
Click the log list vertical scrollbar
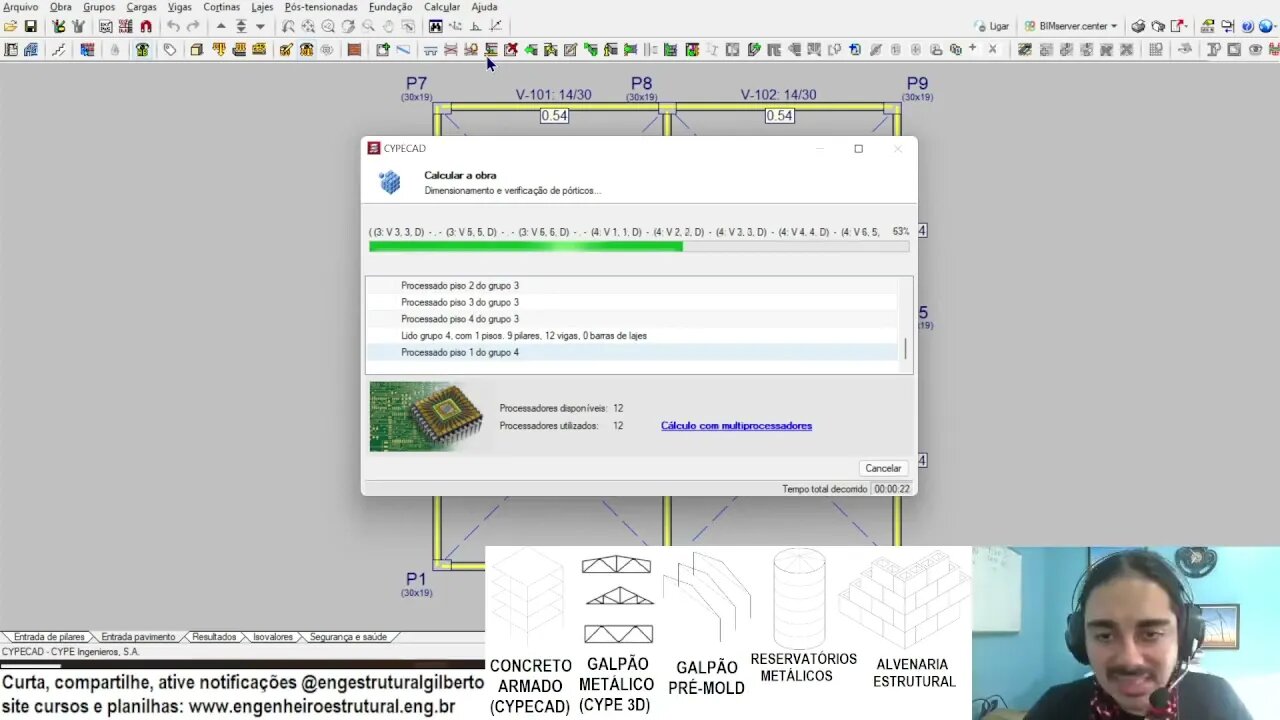pyautogui.click(x=906, y=325)
